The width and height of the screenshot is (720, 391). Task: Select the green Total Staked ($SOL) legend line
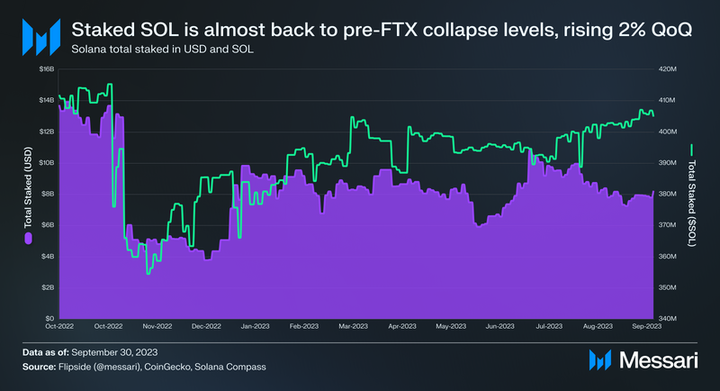(x=692, y=150)
